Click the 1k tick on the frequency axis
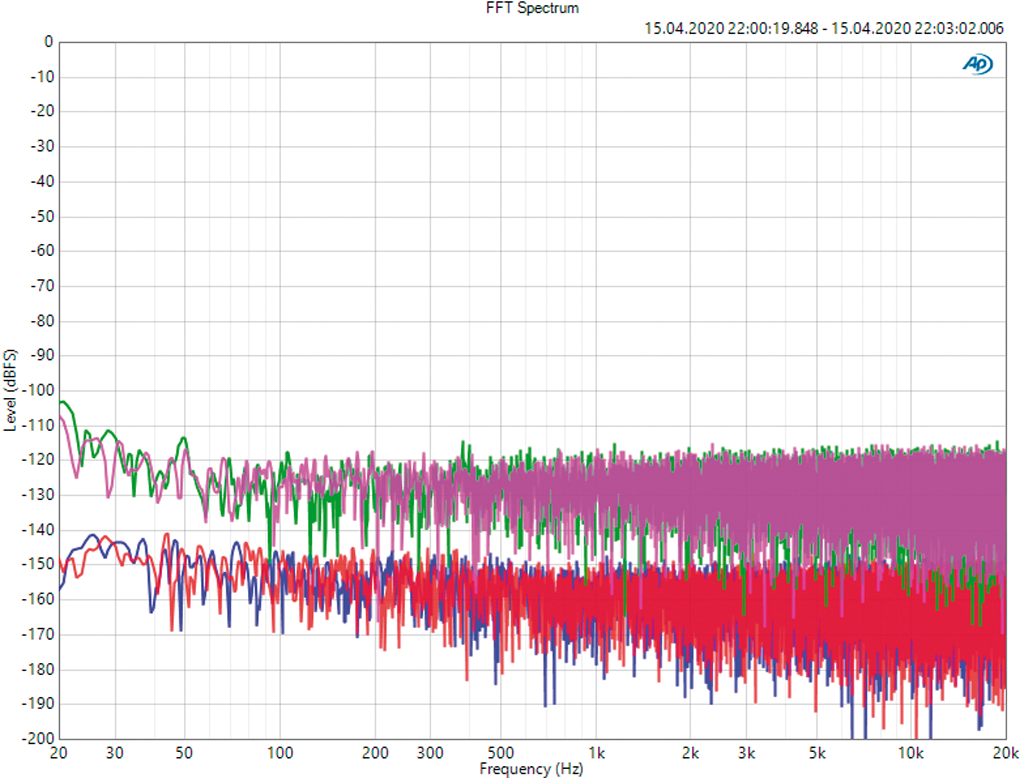Screen dimensions: 1024x778 coord(596,752)
